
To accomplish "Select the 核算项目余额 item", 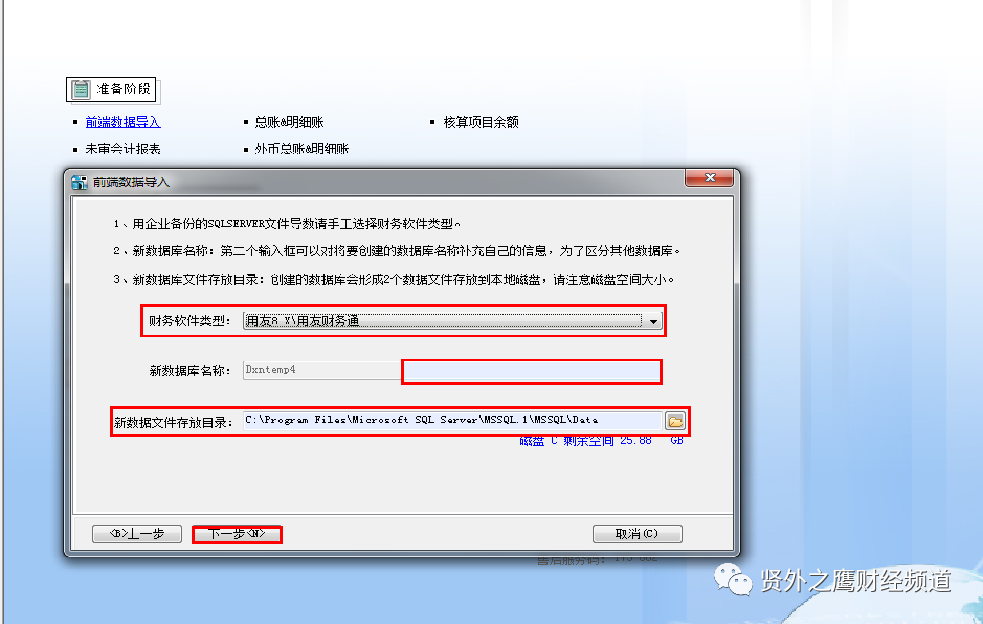I will pyautogui.click(x=481, y=122).
